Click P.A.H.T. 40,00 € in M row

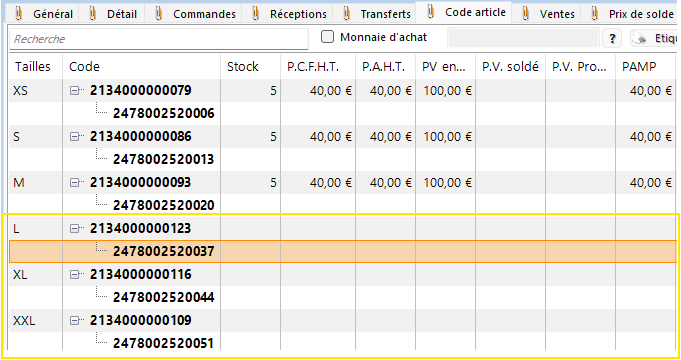tap(391, 183)
